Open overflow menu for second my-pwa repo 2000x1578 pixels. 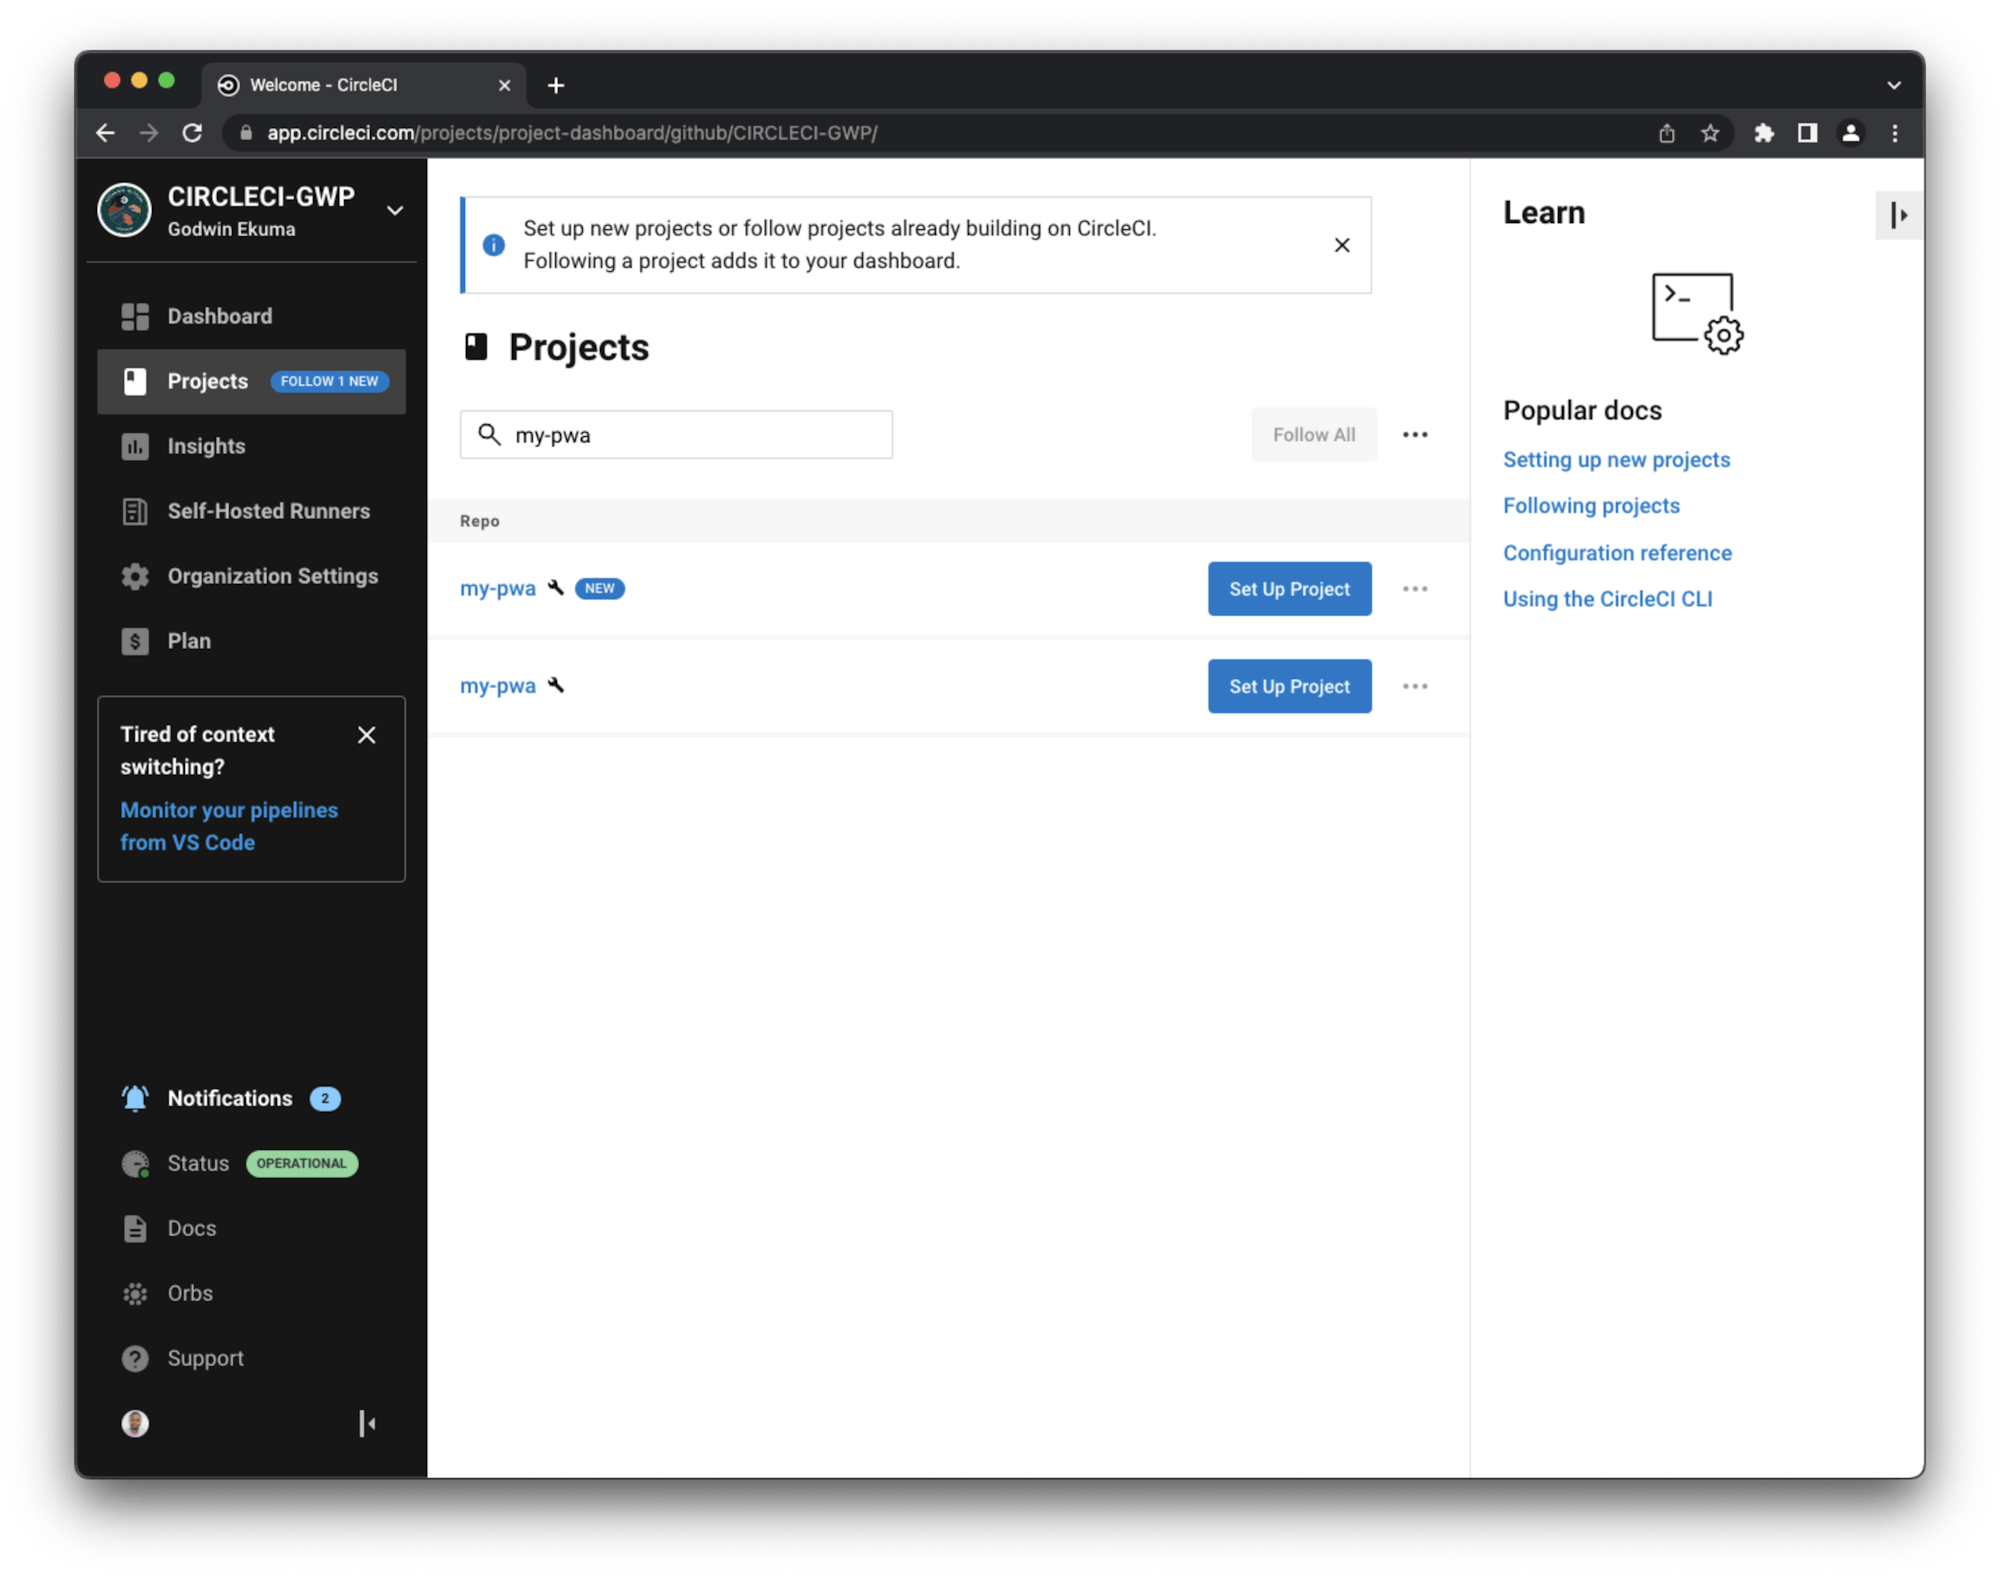(1415, 686)
